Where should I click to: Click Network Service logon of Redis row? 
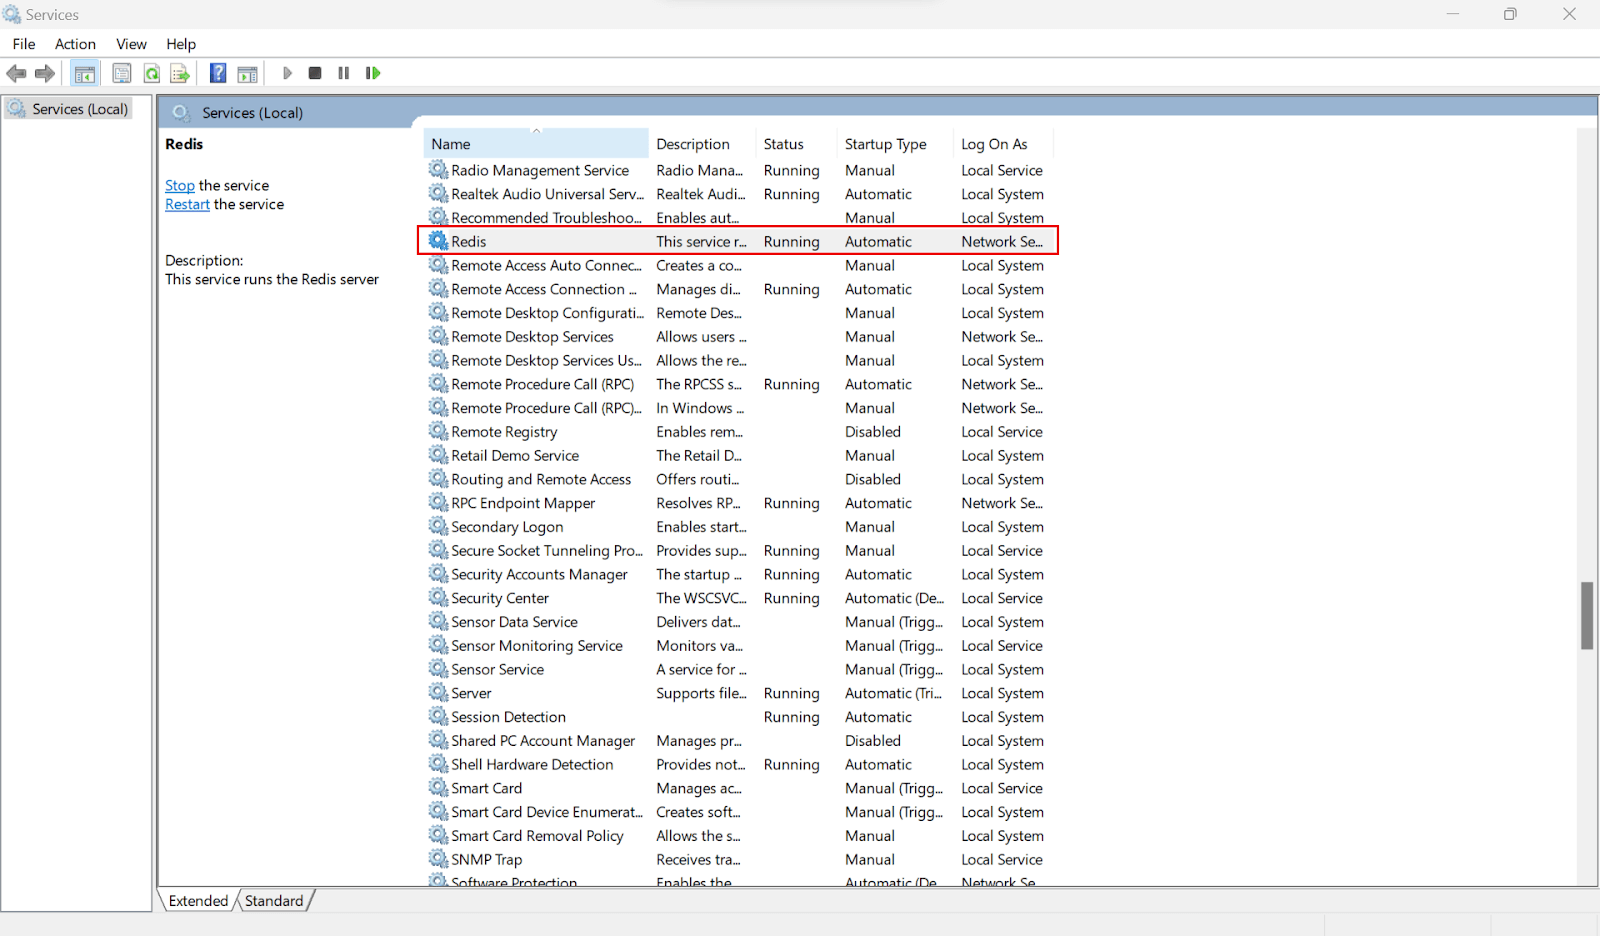coord(1002,241)
